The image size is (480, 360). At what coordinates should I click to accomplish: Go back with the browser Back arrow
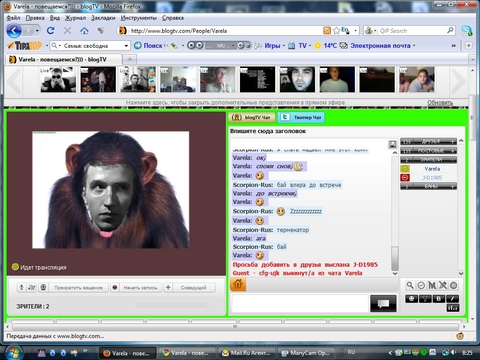click(14, 31)
